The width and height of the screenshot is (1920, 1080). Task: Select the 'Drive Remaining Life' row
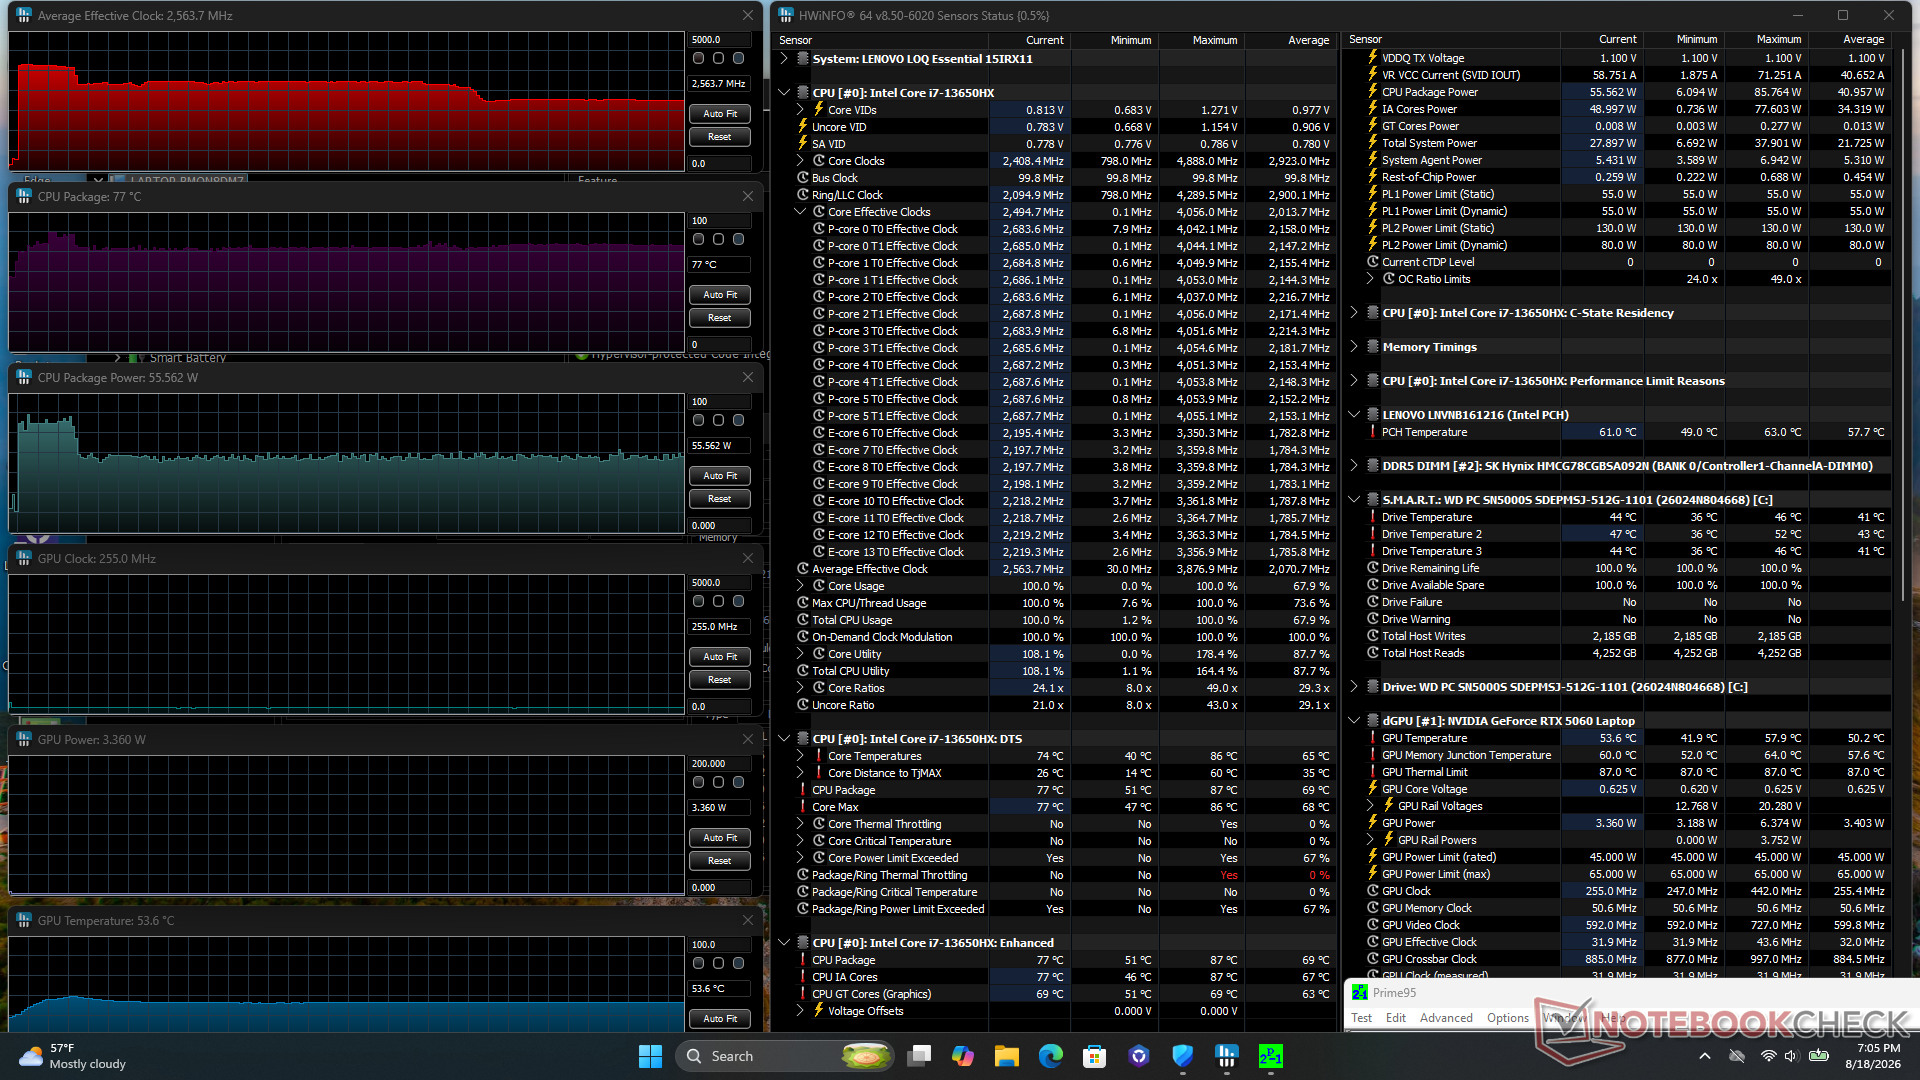[x=1617, y=568]
